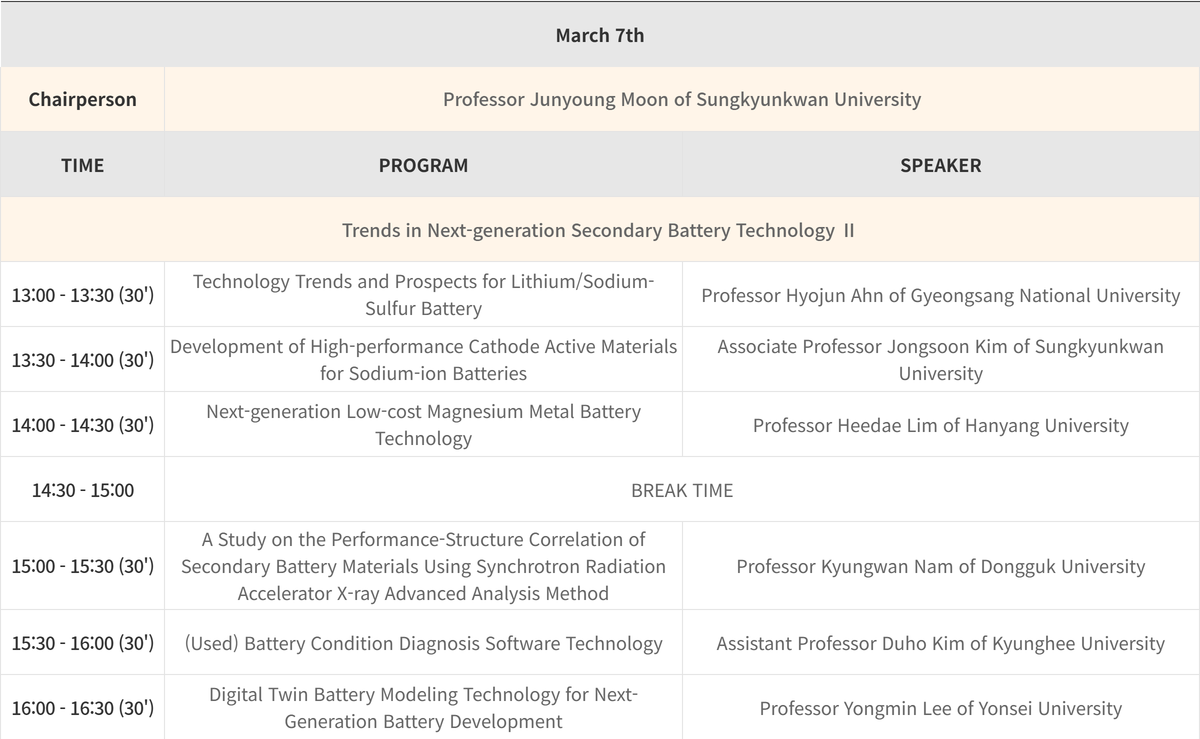The image size is (1200, 739).
Task: Click the PROGRAM column header
Action: 423,165
